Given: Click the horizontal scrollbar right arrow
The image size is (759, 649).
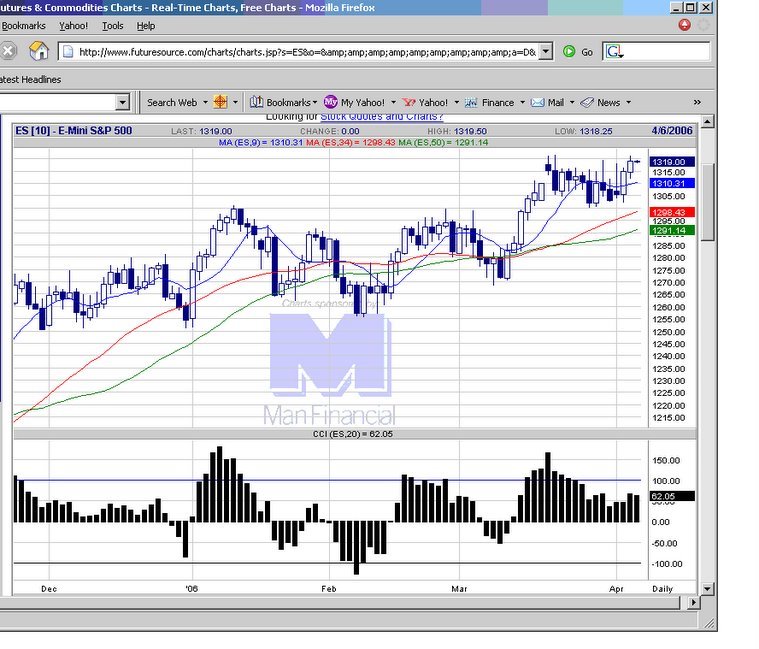Looking at the screenshot, I should click(x=693, y=603).
